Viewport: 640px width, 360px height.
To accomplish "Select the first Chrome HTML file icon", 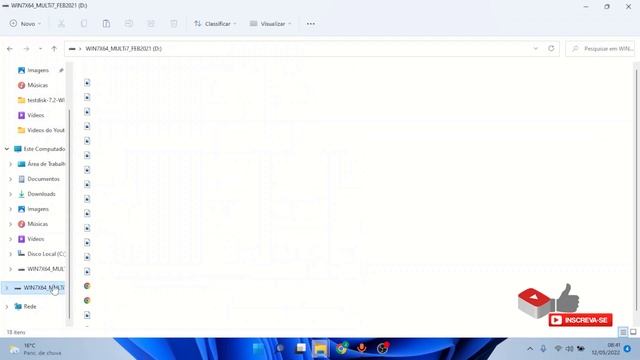I will (87, 286).
